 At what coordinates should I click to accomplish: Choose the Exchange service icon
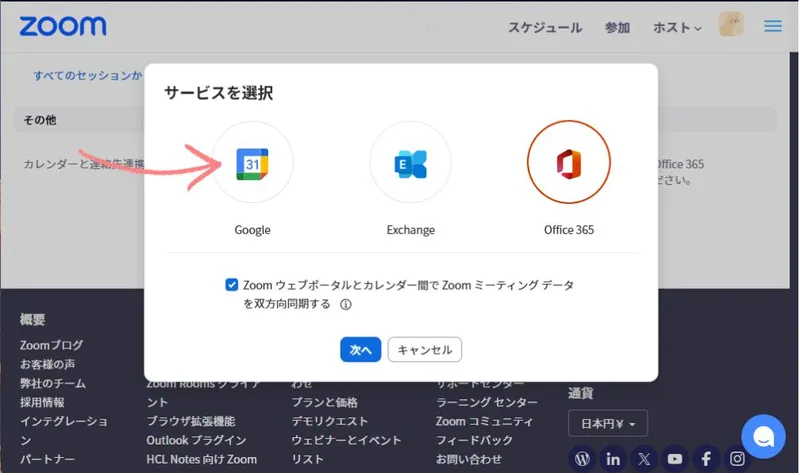click(410, 163)
